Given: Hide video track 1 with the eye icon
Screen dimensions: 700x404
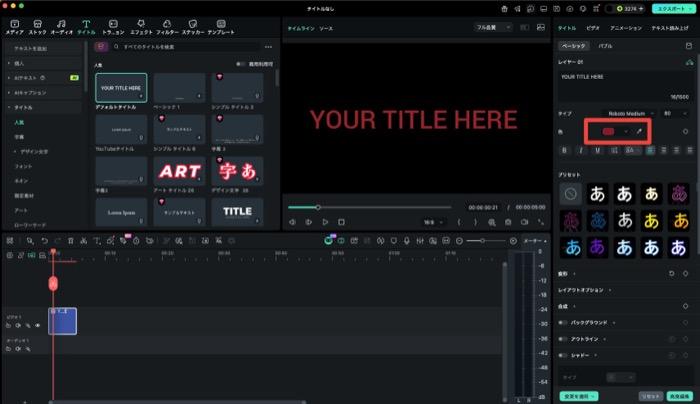Looking at the screenshot, I should [x=38, y=325].
